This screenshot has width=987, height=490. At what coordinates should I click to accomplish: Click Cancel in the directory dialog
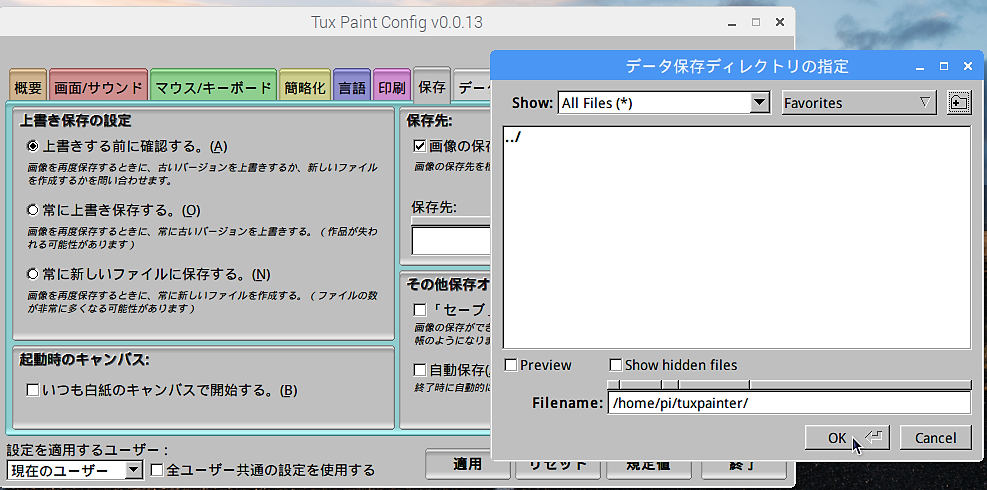click(x=935, y=438)
